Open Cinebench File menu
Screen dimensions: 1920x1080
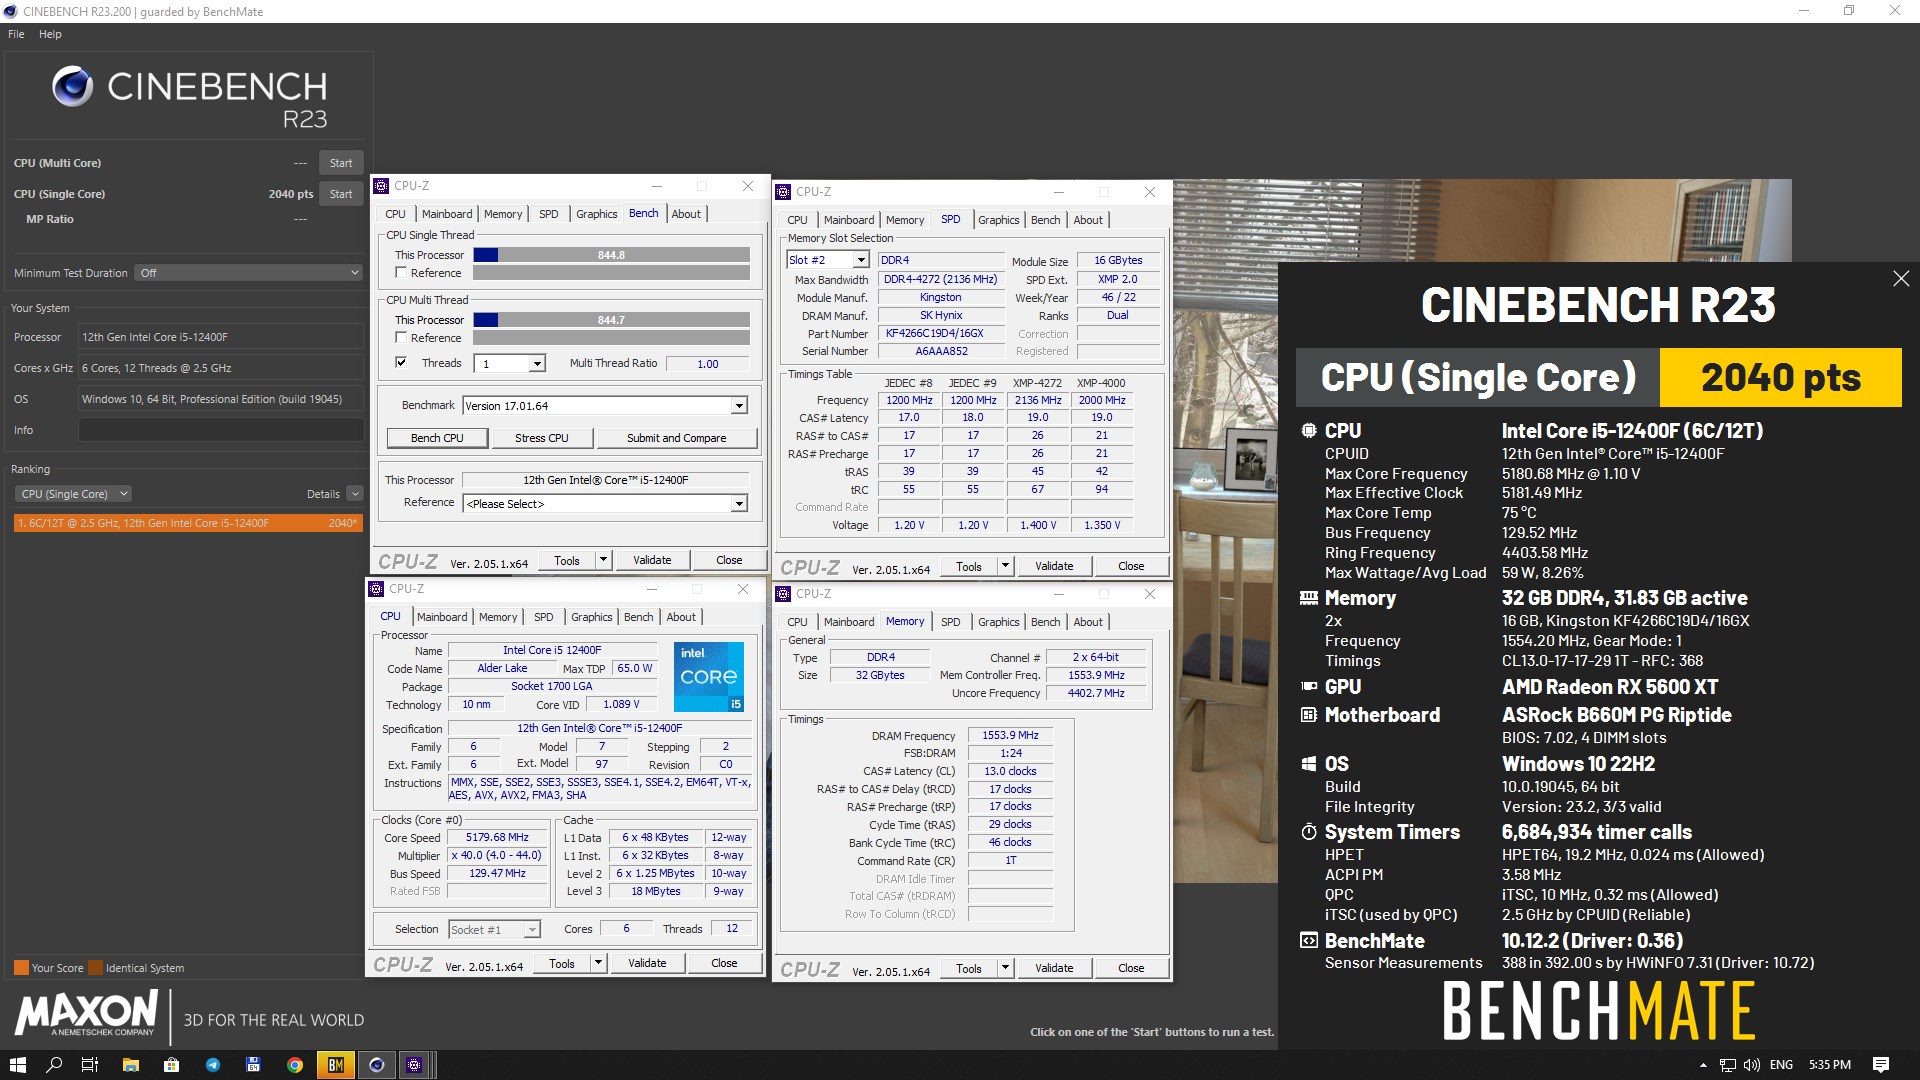(x=16, y=34)
